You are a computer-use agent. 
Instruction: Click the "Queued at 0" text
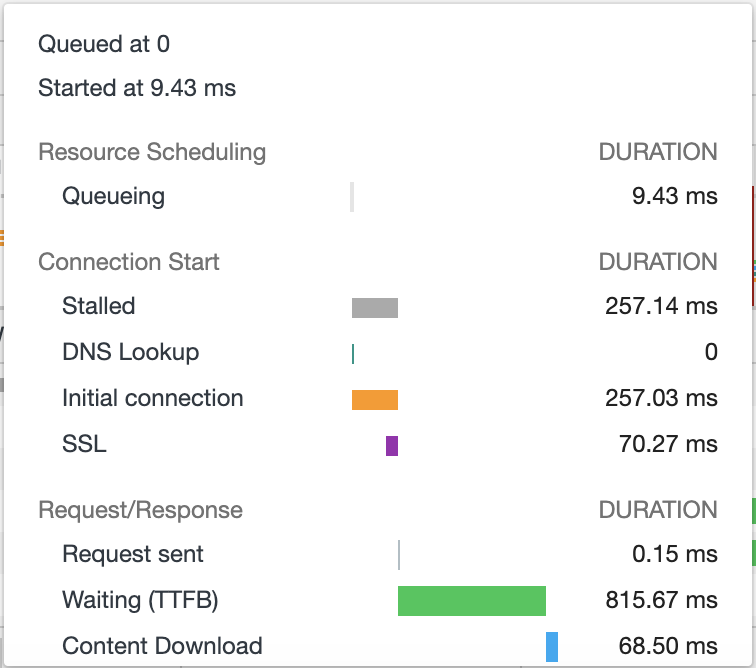point(104,44)
